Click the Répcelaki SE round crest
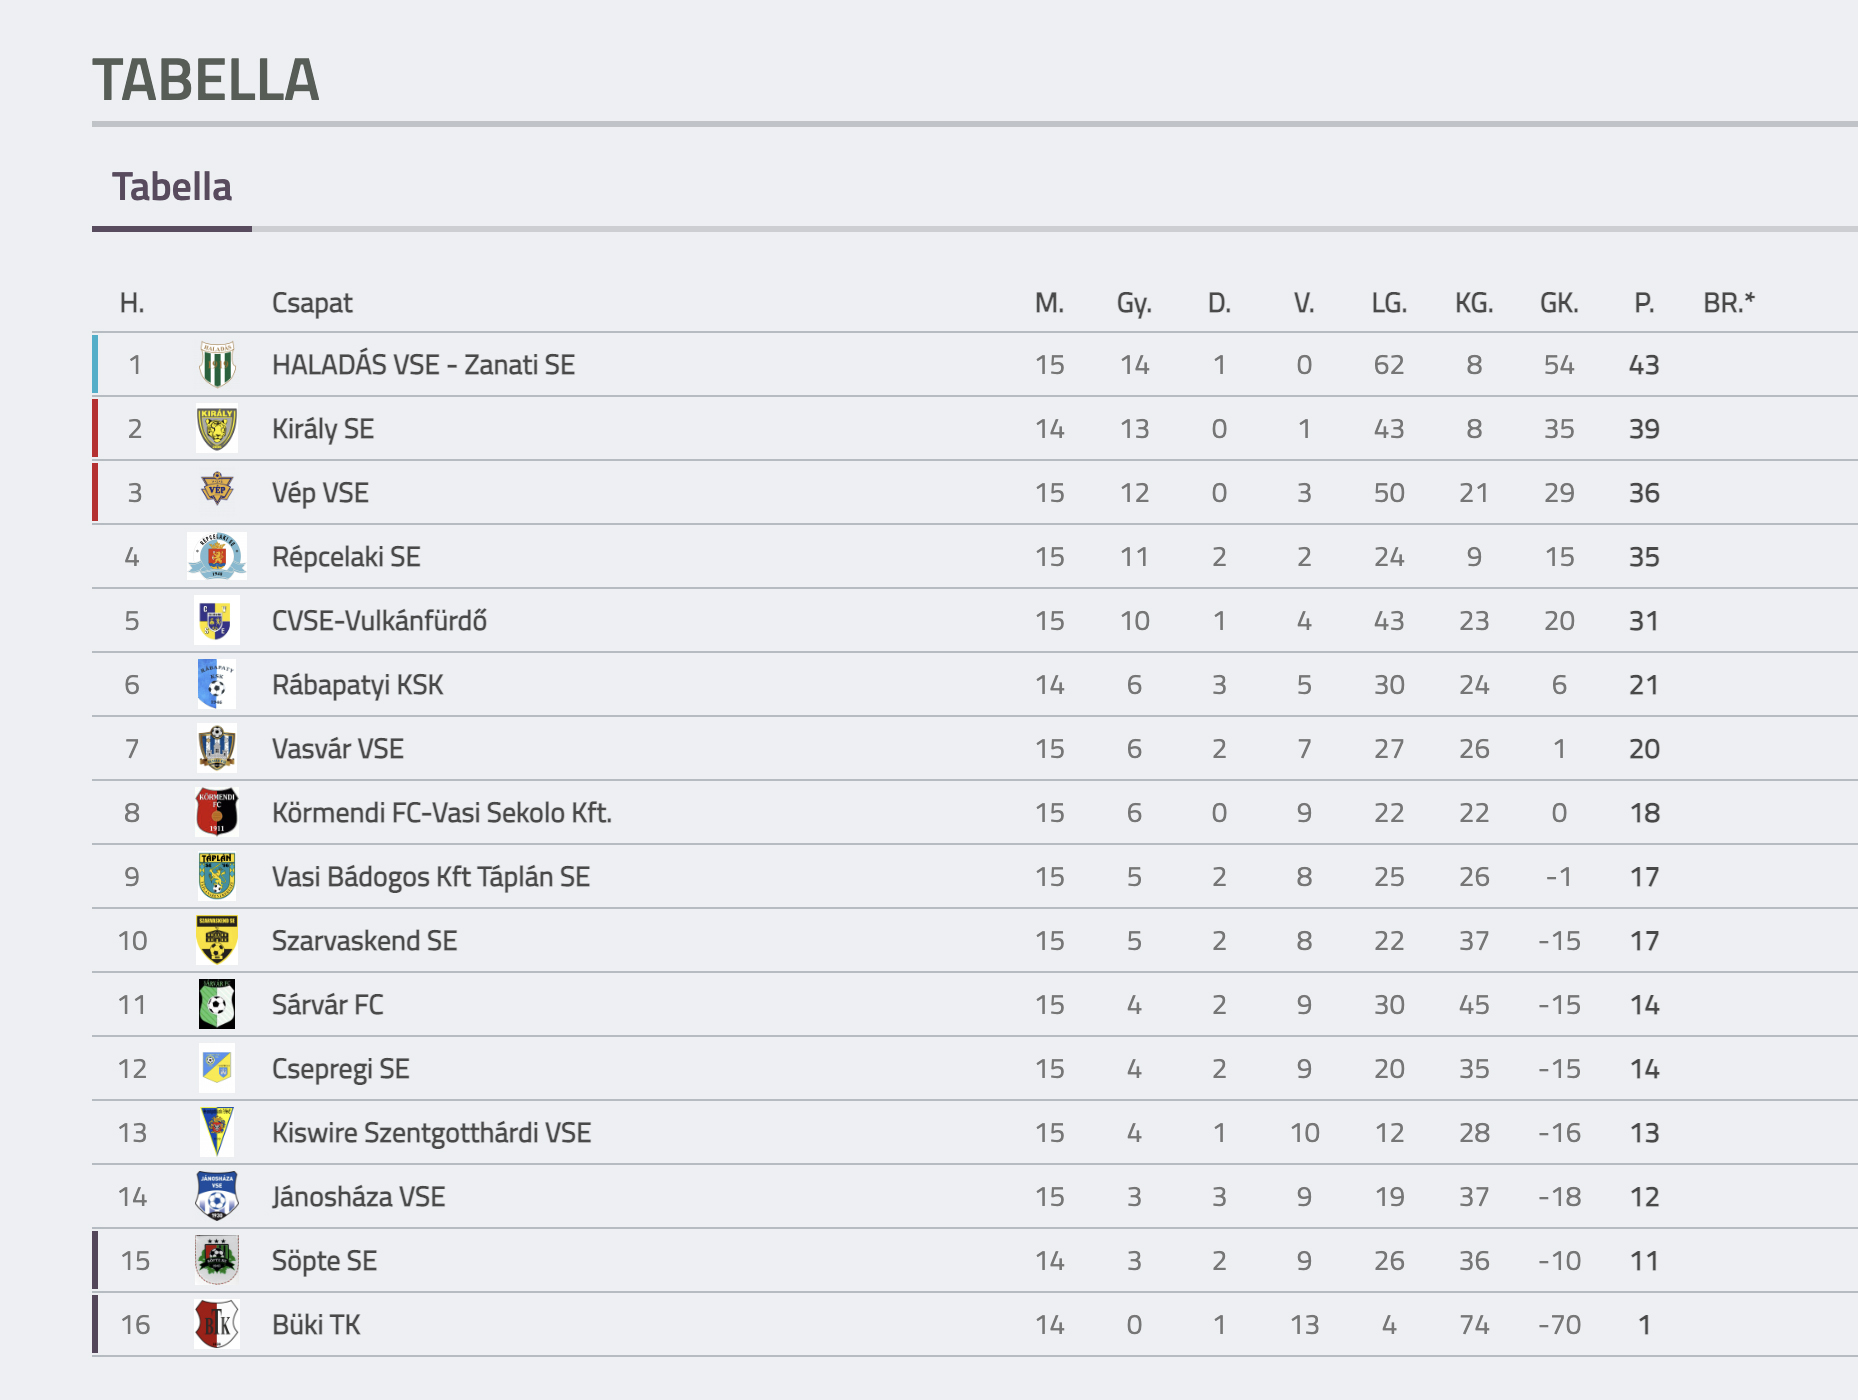The width and height of the screenshot is (1858, 1400). pyautogui.click(x=217, y=557)
